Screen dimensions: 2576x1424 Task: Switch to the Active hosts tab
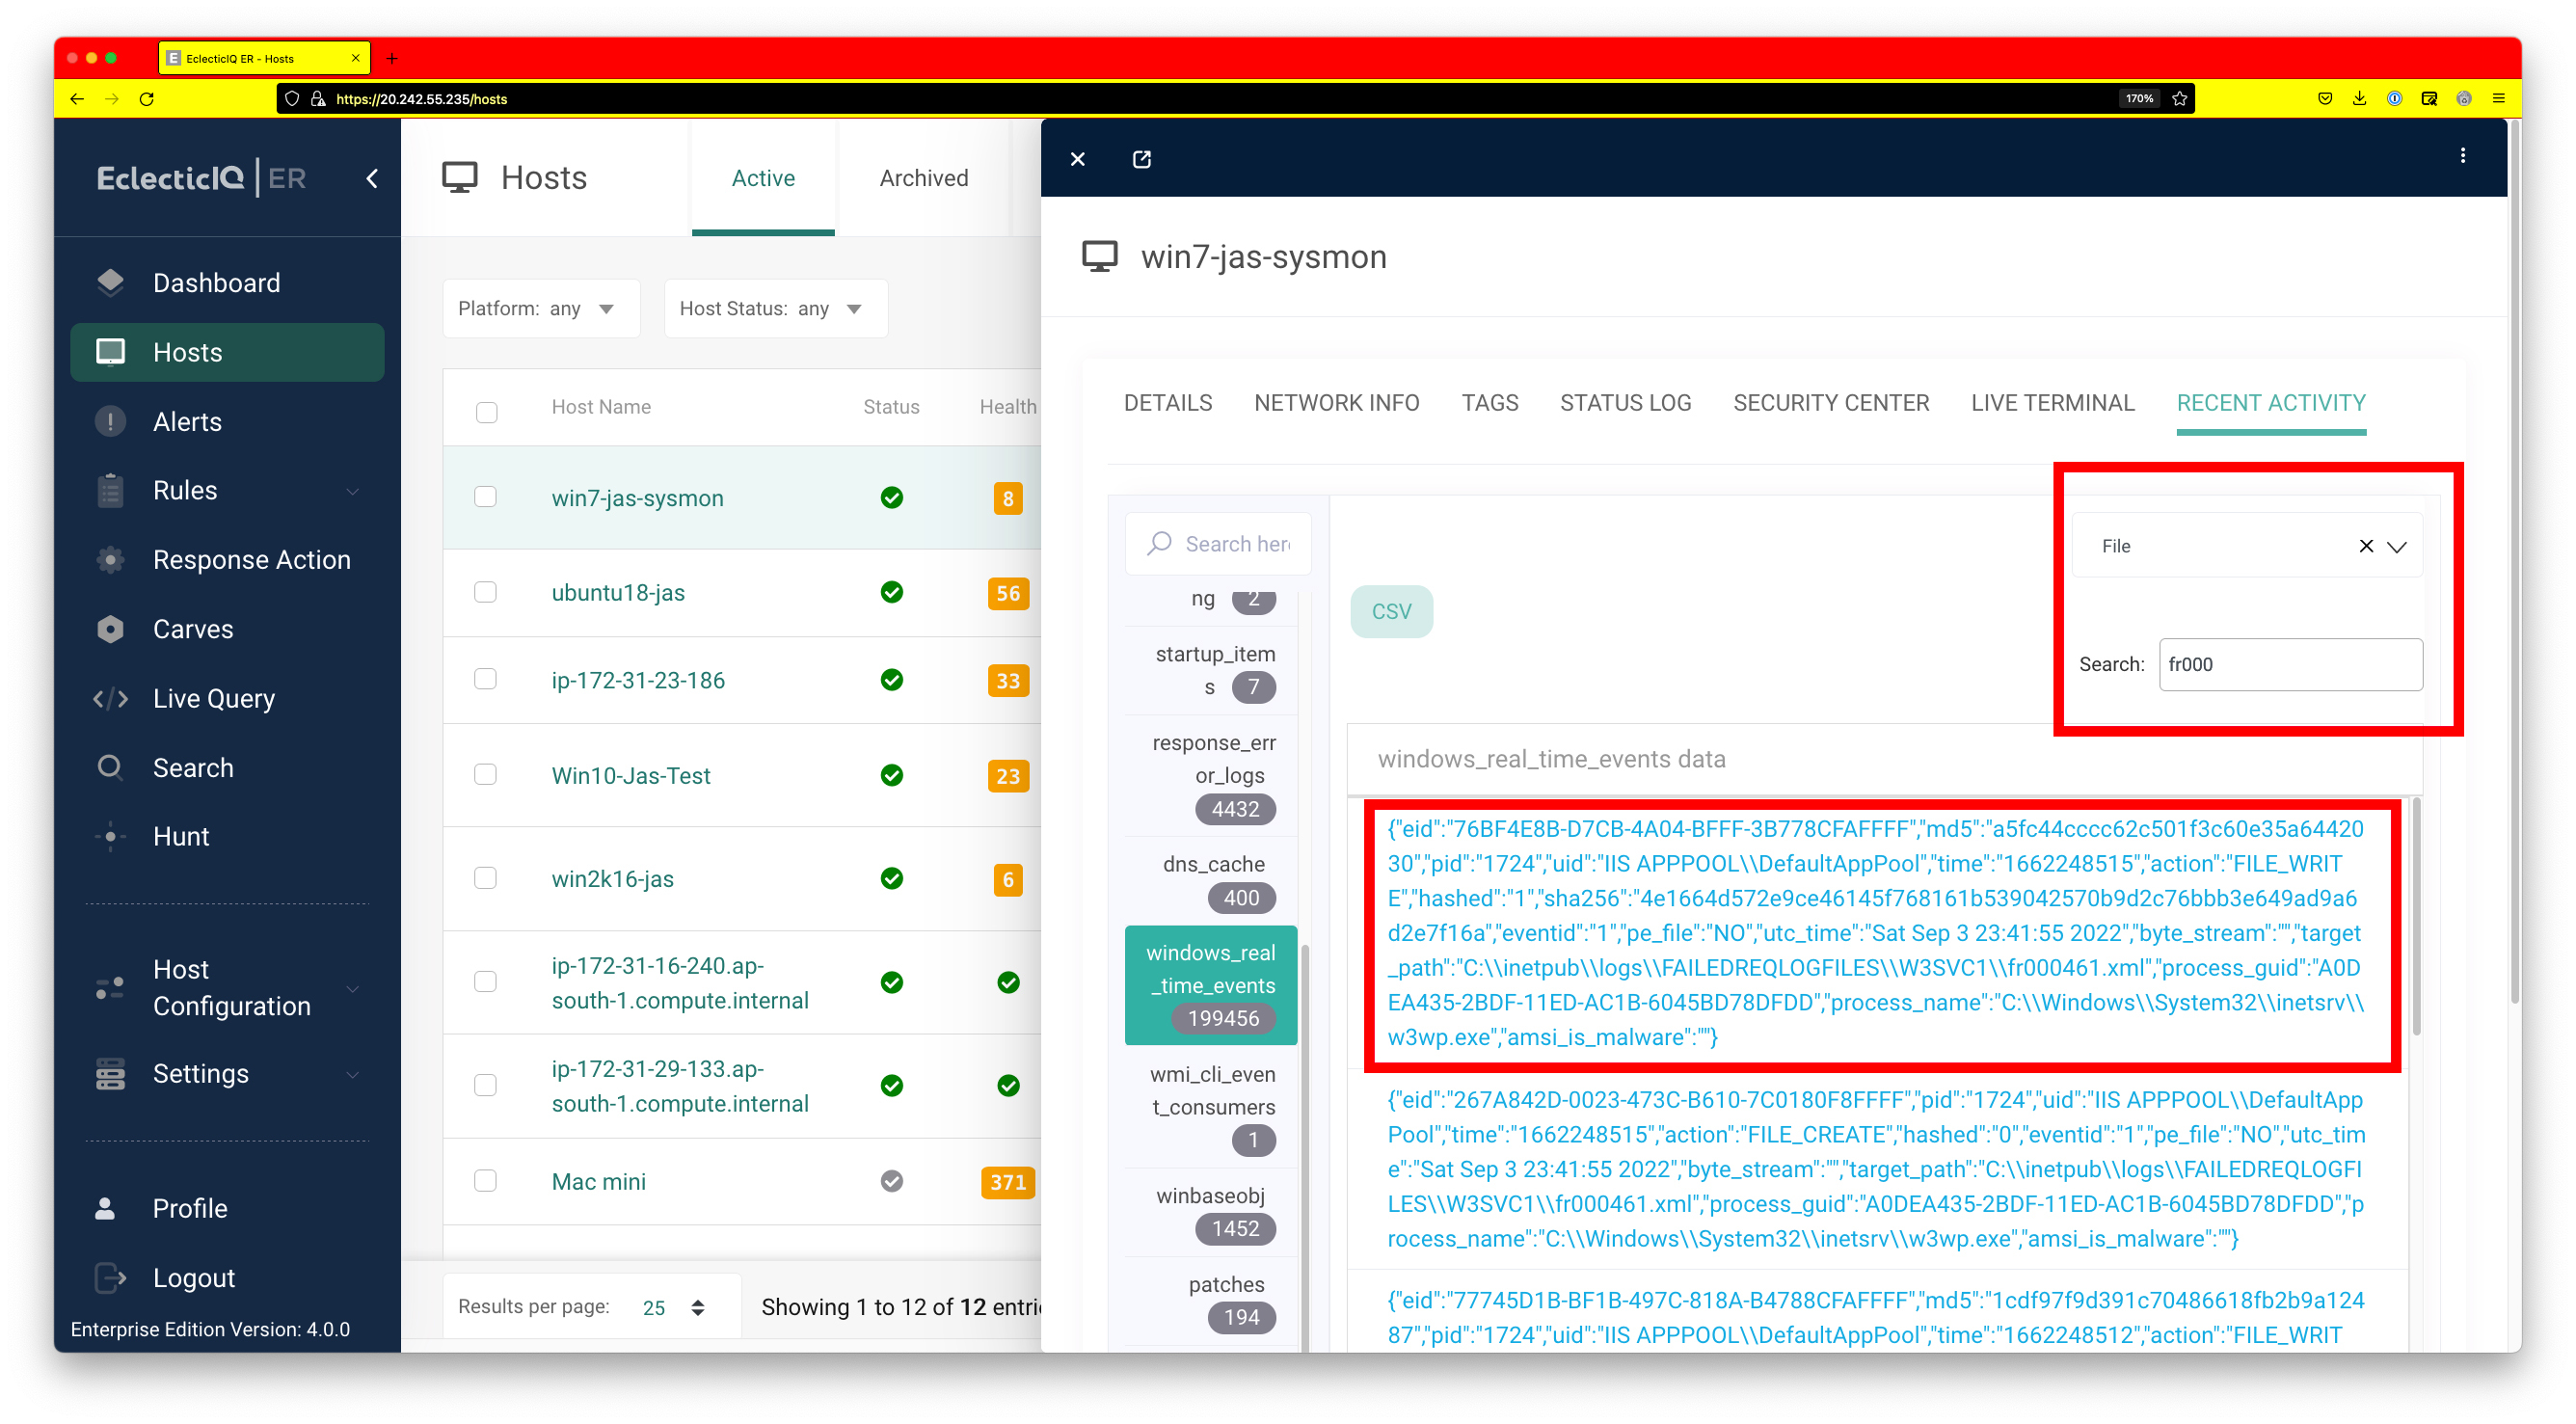click(762, 178)
